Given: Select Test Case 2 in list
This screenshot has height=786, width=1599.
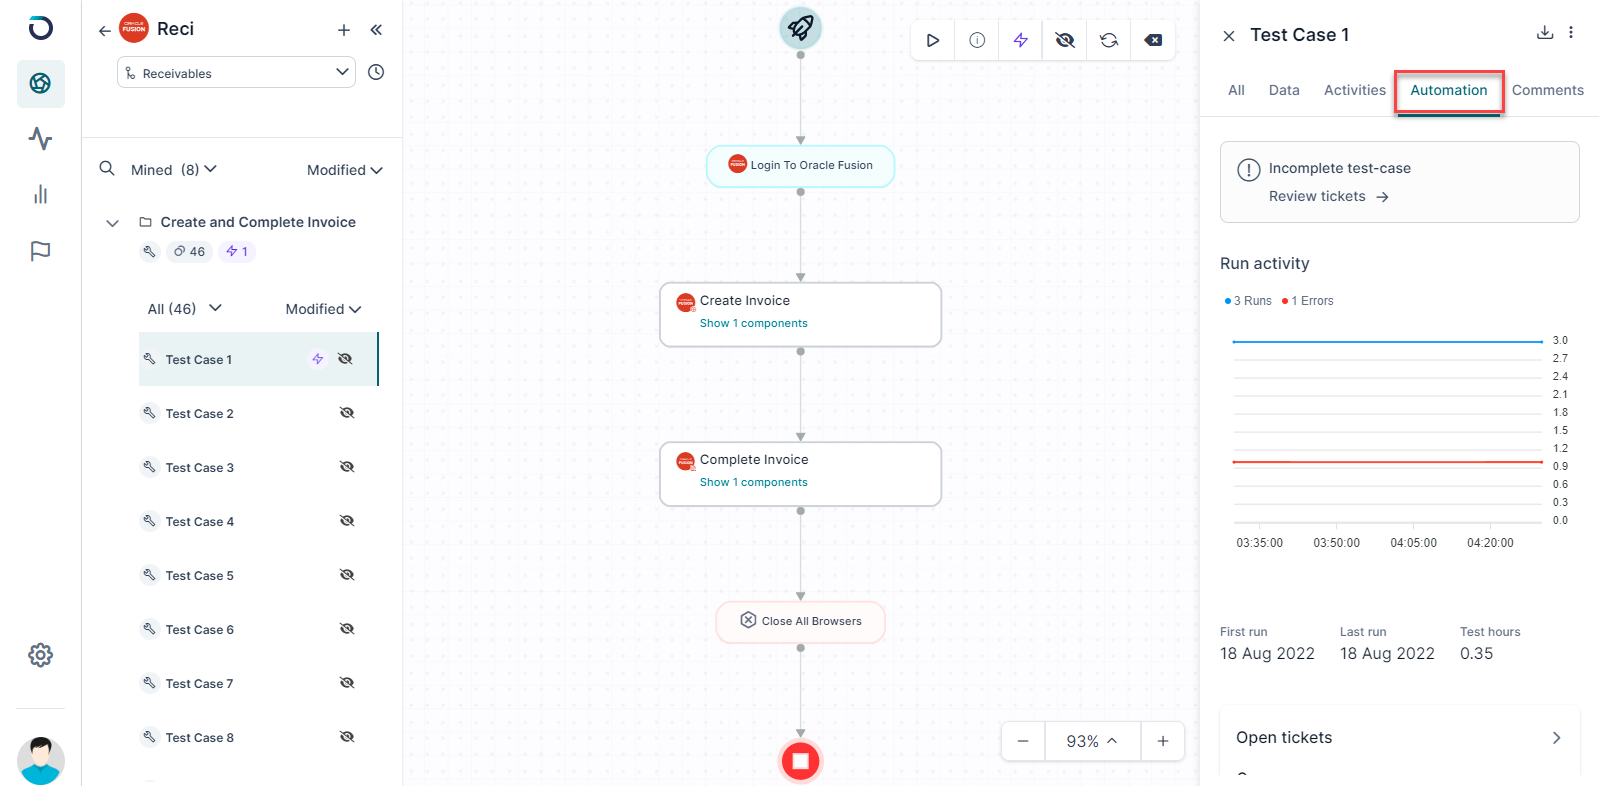Looking at the screenshot, I should click(x=259, y=413).
